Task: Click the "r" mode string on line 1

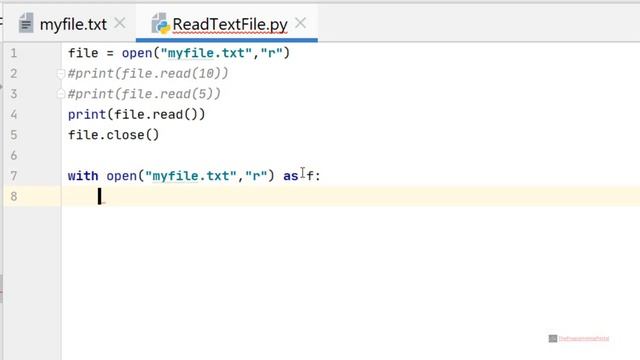Action: pos(271,53)
